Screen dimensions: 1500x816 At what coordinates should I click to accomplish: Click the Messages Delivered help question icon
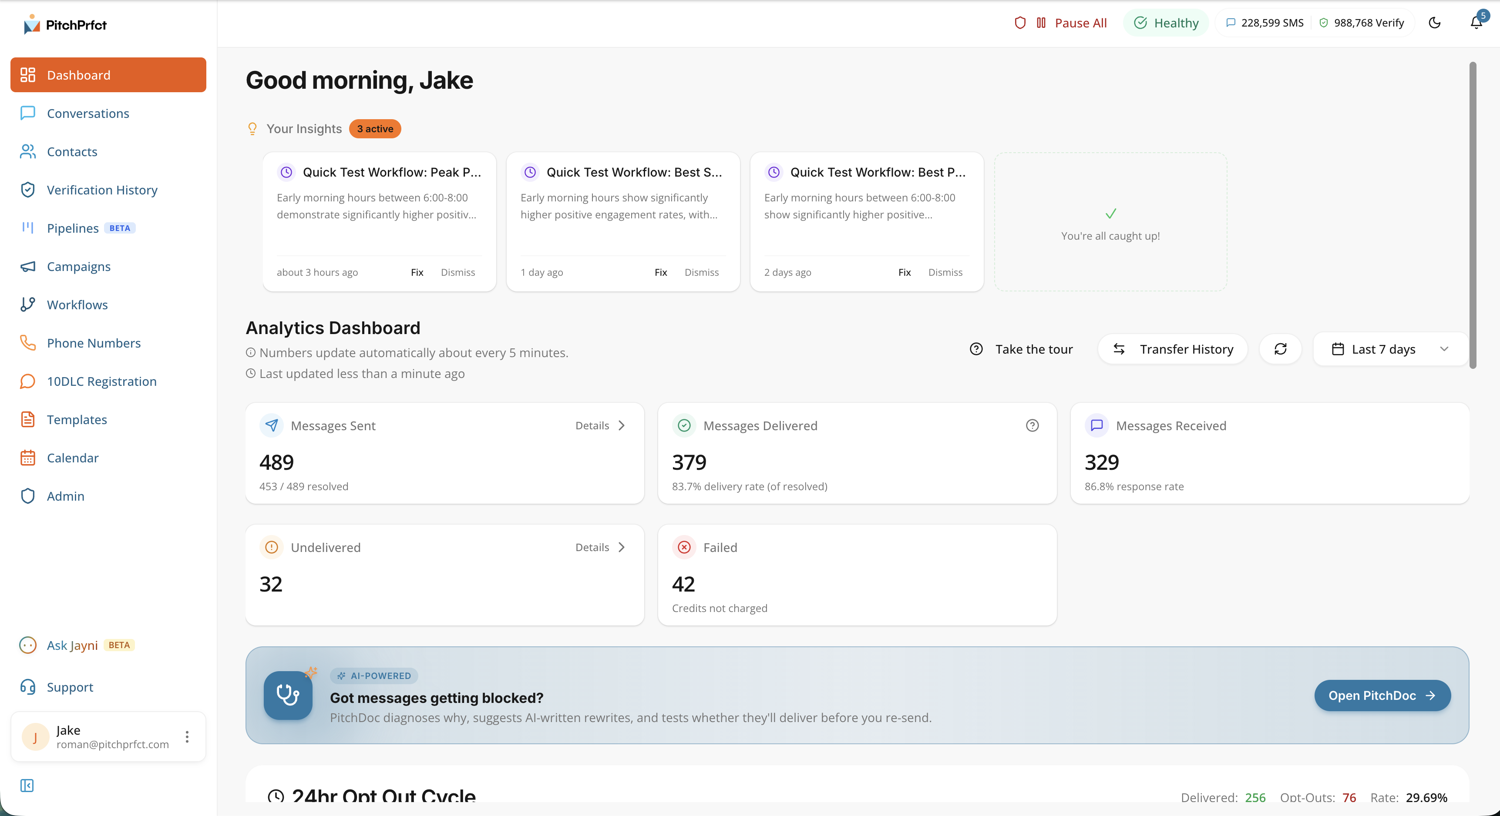1033,426
